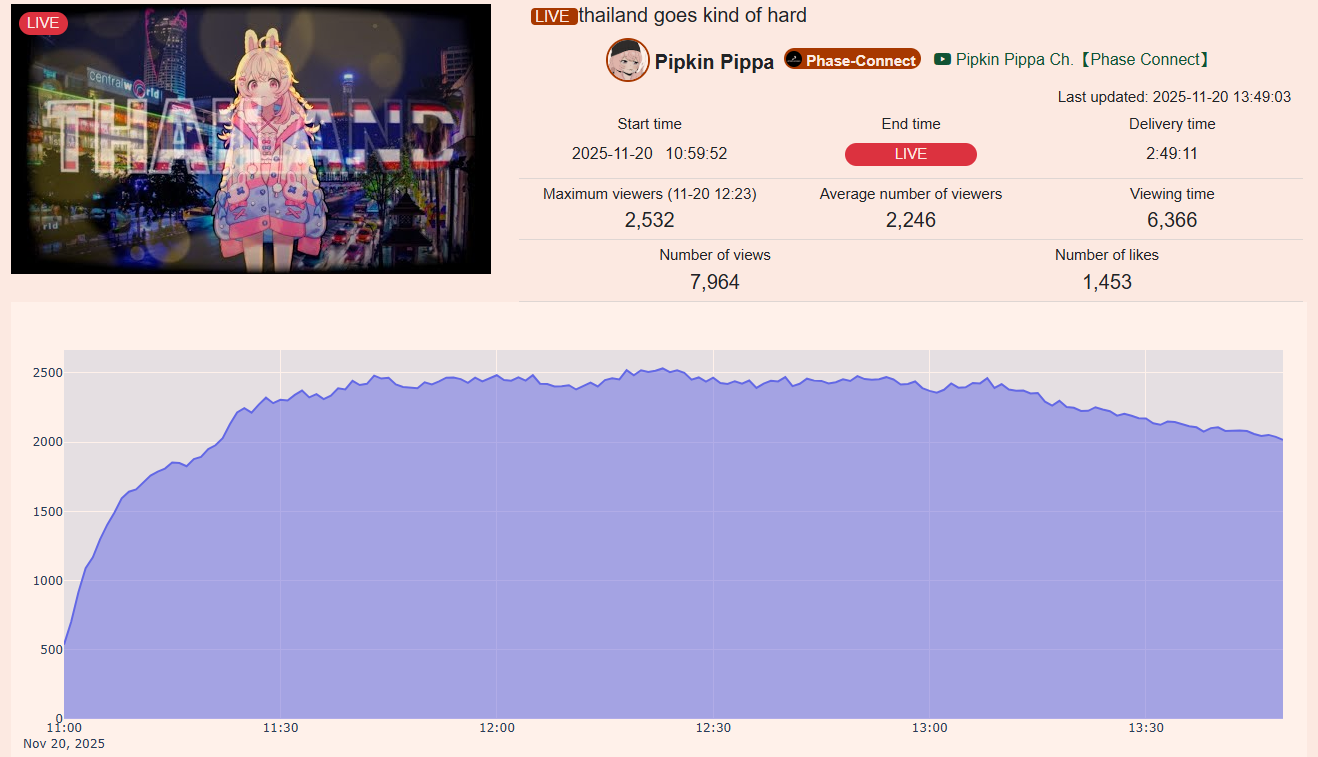Click the 12:30 tick on the chart axis
The image size is (1318, 757).
[x=713, y=728]
